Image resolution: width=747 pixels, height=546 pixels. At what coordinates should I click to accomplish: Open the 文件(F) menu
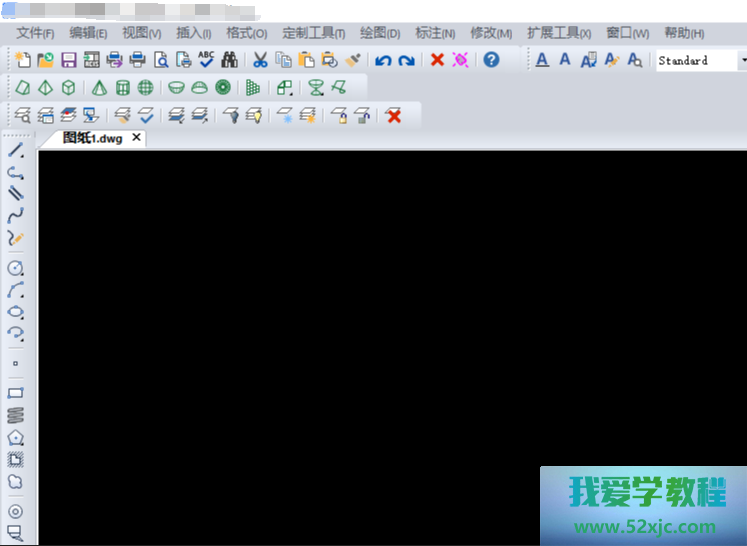35,33
